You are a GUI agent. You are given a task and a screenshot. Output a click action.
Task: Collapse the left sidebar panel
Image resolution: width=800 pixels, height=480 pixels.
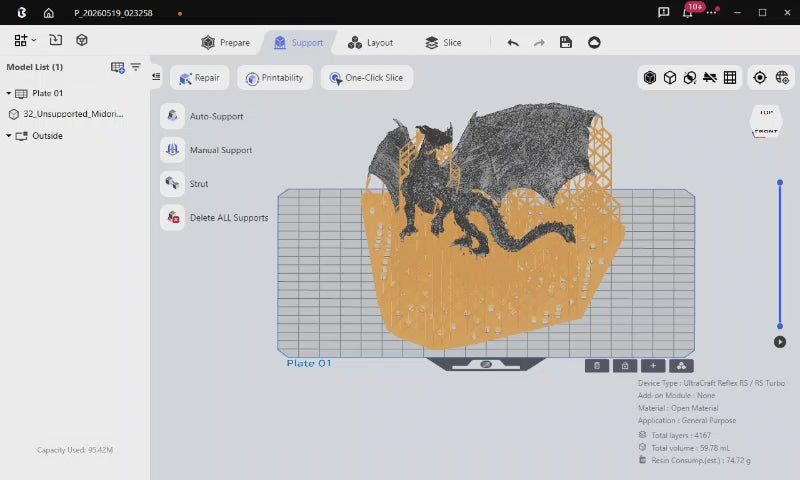coord(156,77)
